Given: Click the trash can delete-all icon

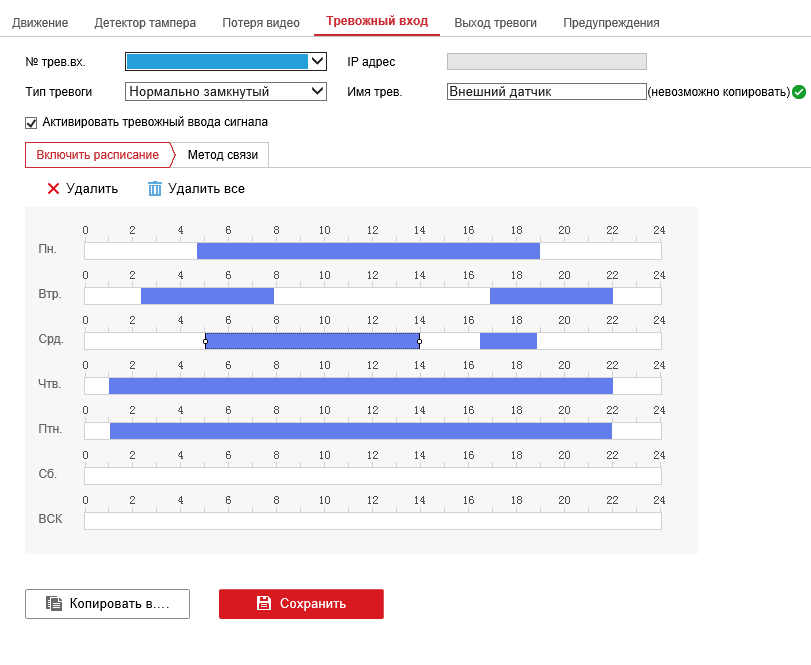Looking at the screenshot, I should pyautogui.click(x=155, y=189).
